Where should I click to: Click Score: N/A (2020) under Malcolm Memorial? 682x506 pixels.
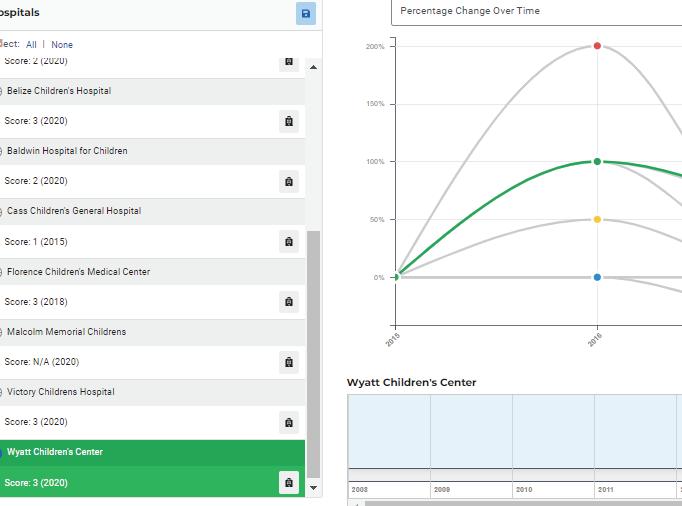[x=42, y=362]
